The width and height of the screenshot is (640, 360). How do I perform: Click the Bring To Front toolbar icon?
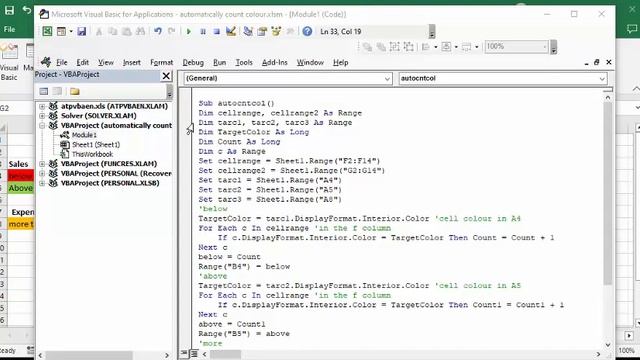click(x=367, y=47)
